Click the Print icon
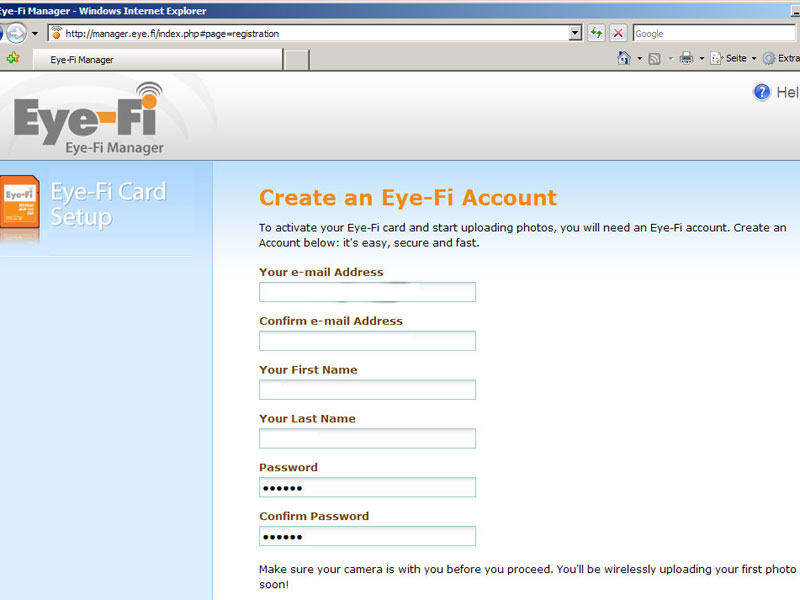This screenshot has height=600, width=800. (686, 58)
